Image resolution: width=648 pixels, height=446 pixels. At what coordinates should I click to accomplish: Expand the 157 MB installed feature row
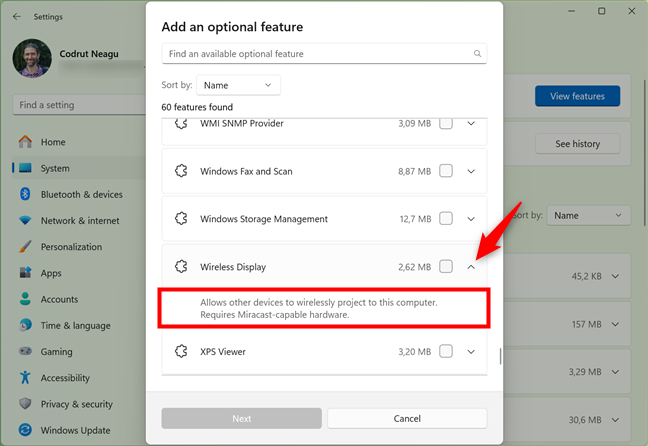tap(615, 324)
